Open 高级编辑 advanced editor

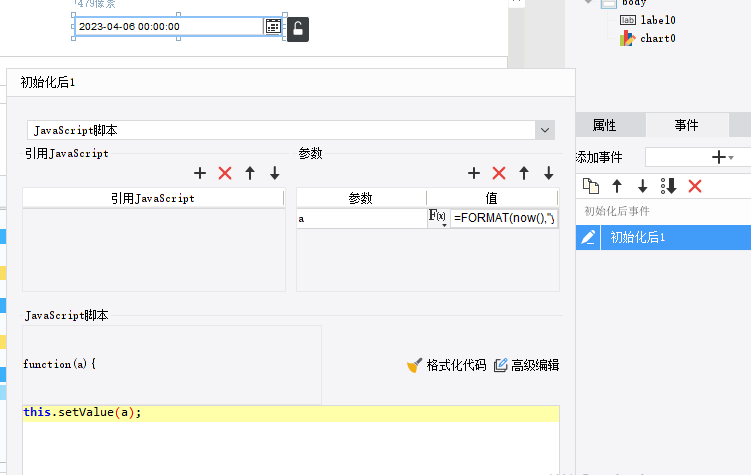click(526, 365)
